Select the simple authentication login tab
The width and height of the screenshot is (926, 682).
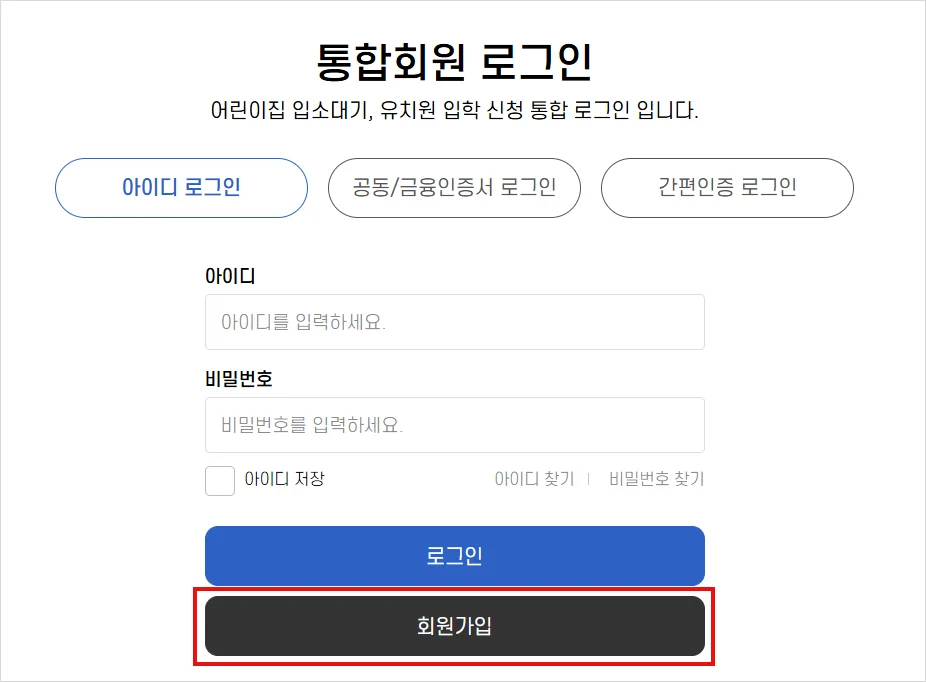727,188
